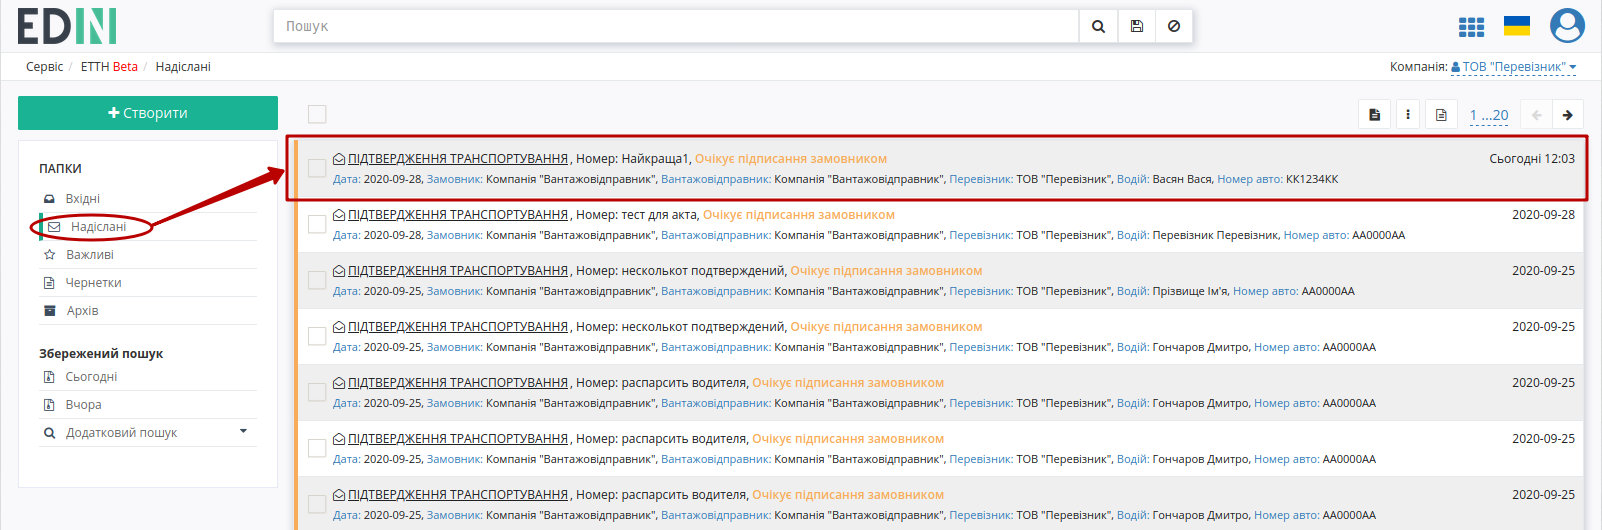Open the 1...20 page range selector
The height and width of the screenshot is (530, 1602).
tap(1489, 115)
